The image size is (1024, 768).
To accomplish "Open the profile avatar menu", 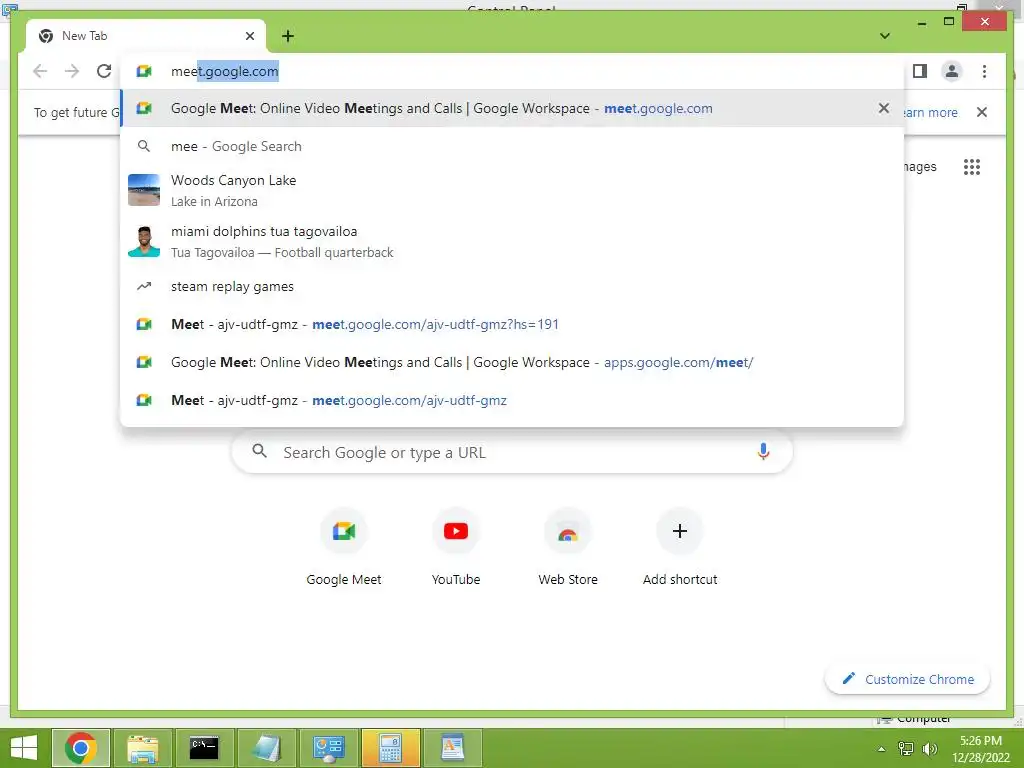I will [952, 71].
